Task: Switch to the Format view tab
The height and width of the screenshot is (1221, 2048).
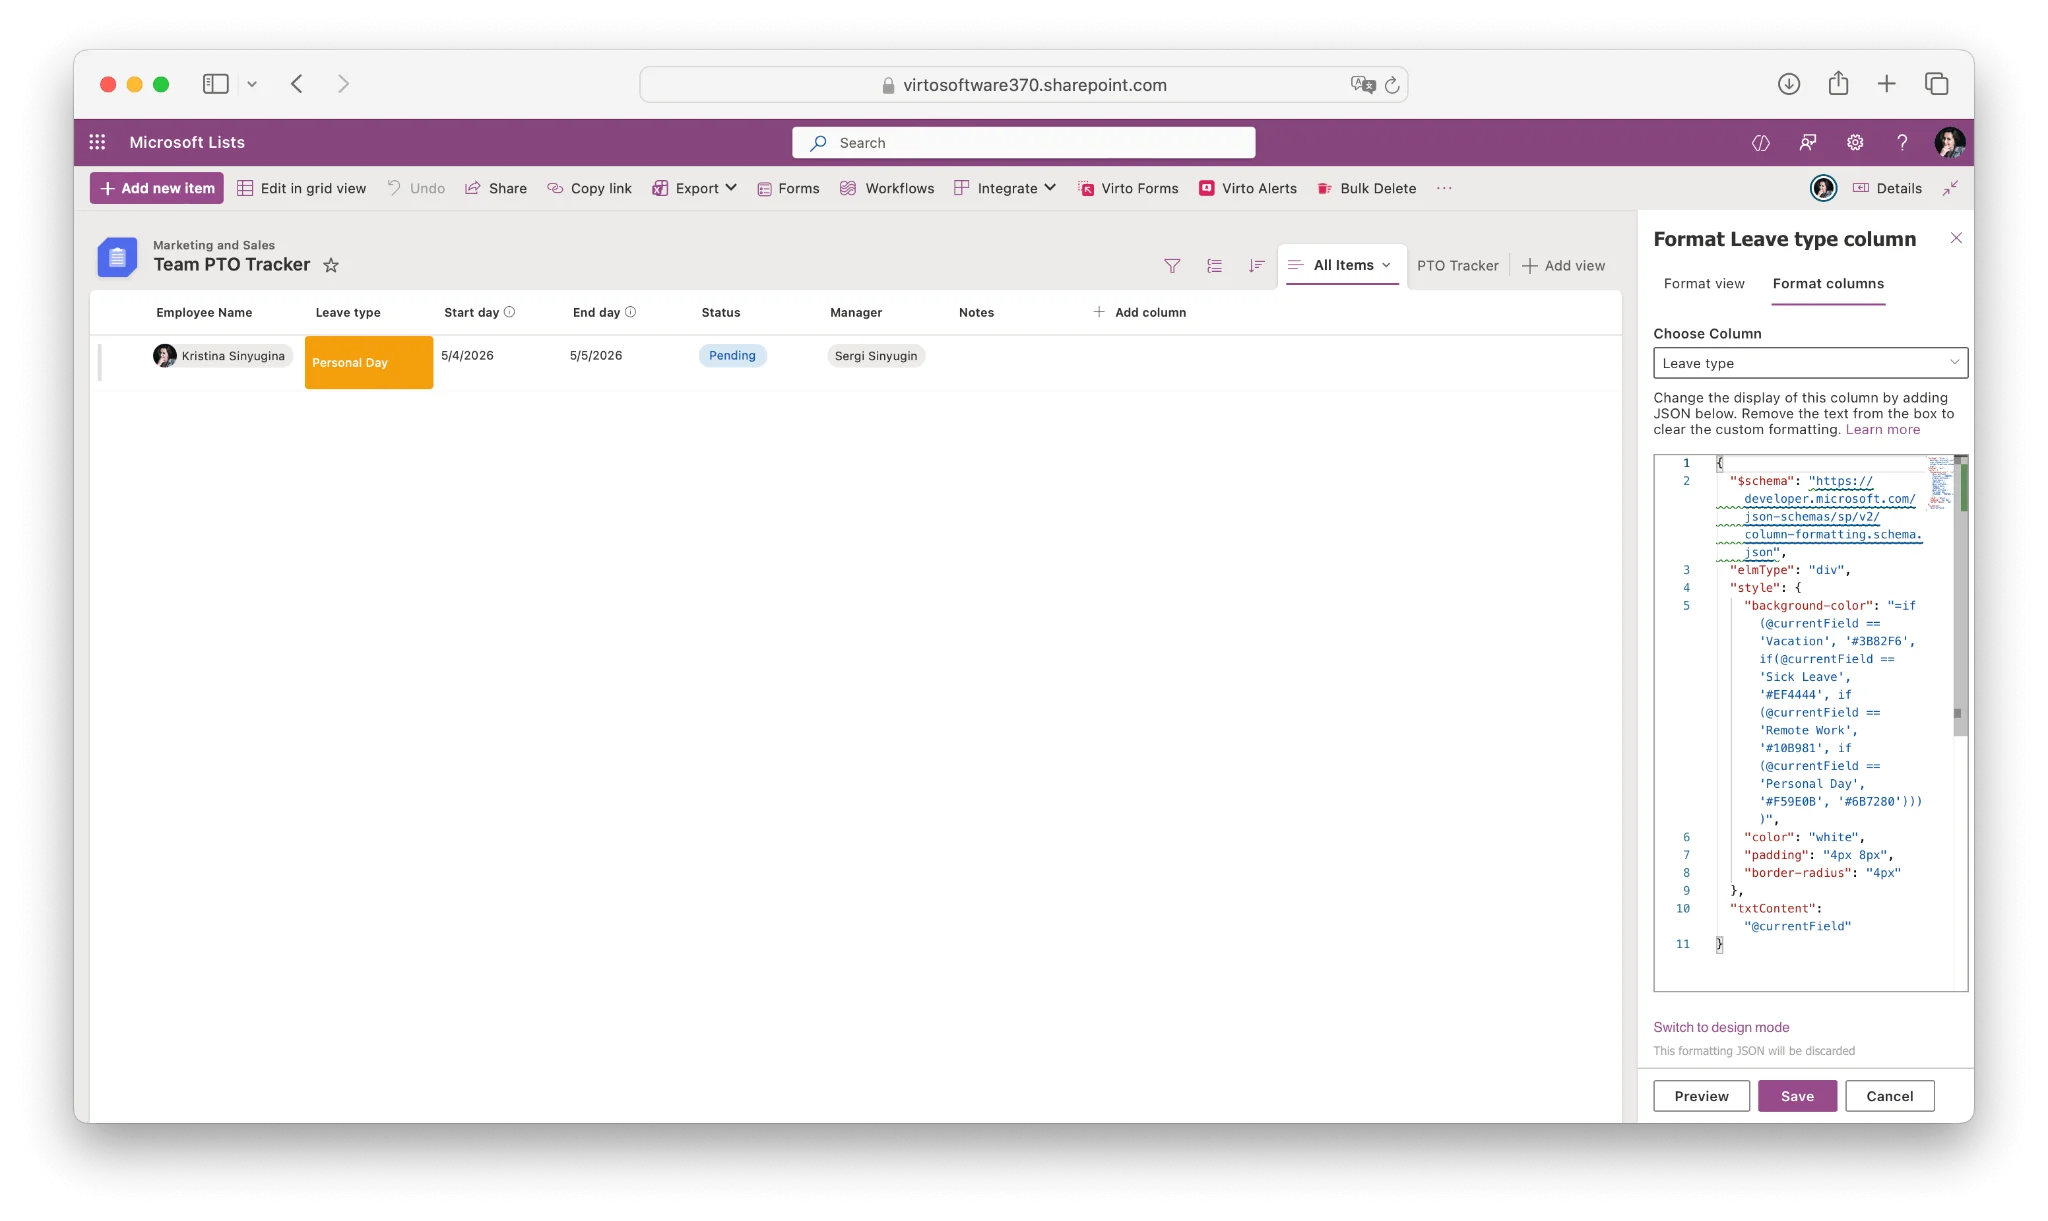Action: [1704, 284]
